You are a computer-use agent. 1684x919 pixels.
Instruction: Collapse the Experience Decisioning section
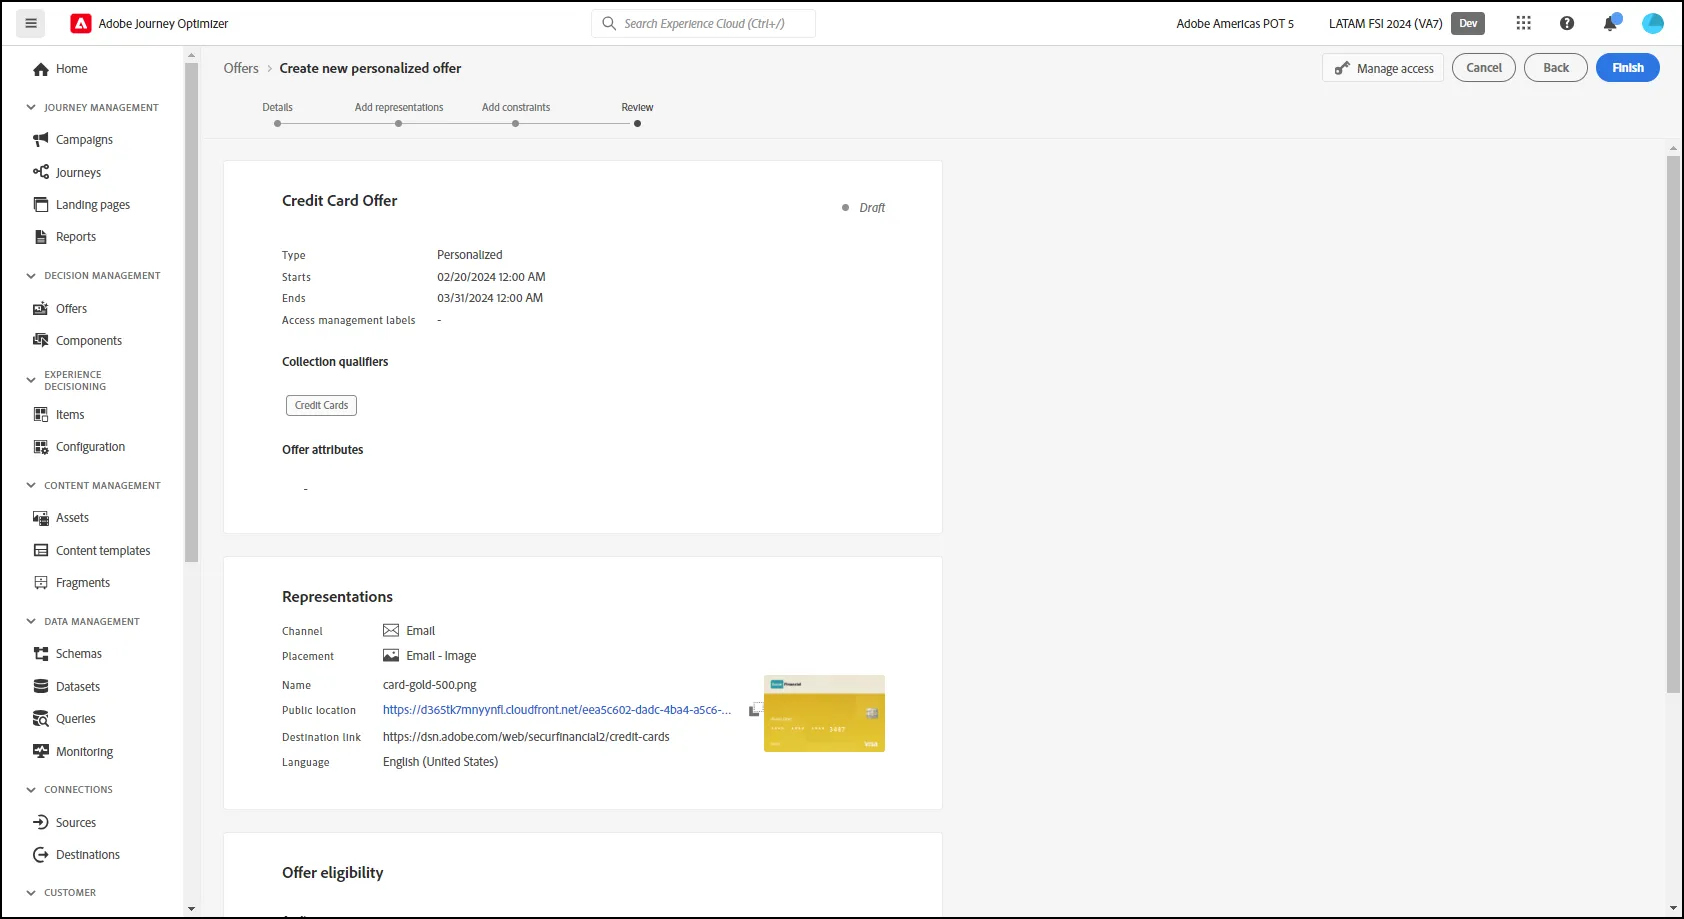[31, 380]
